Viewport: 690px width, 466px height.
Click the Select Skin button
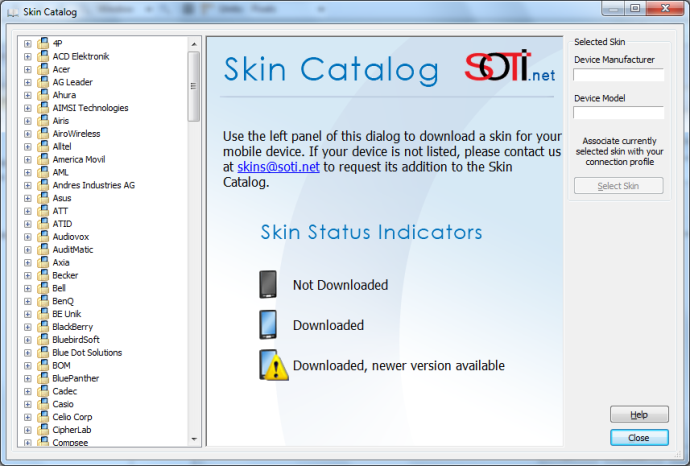pos(618,186)
